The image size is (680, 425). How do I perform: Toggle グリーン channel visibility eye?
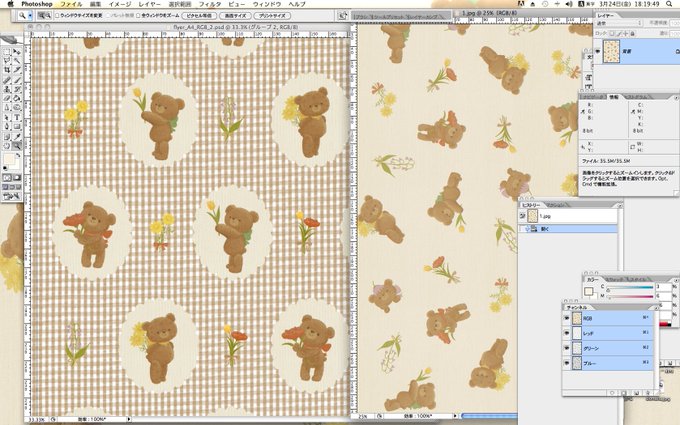pyautogui.click(x=567, y=348)
